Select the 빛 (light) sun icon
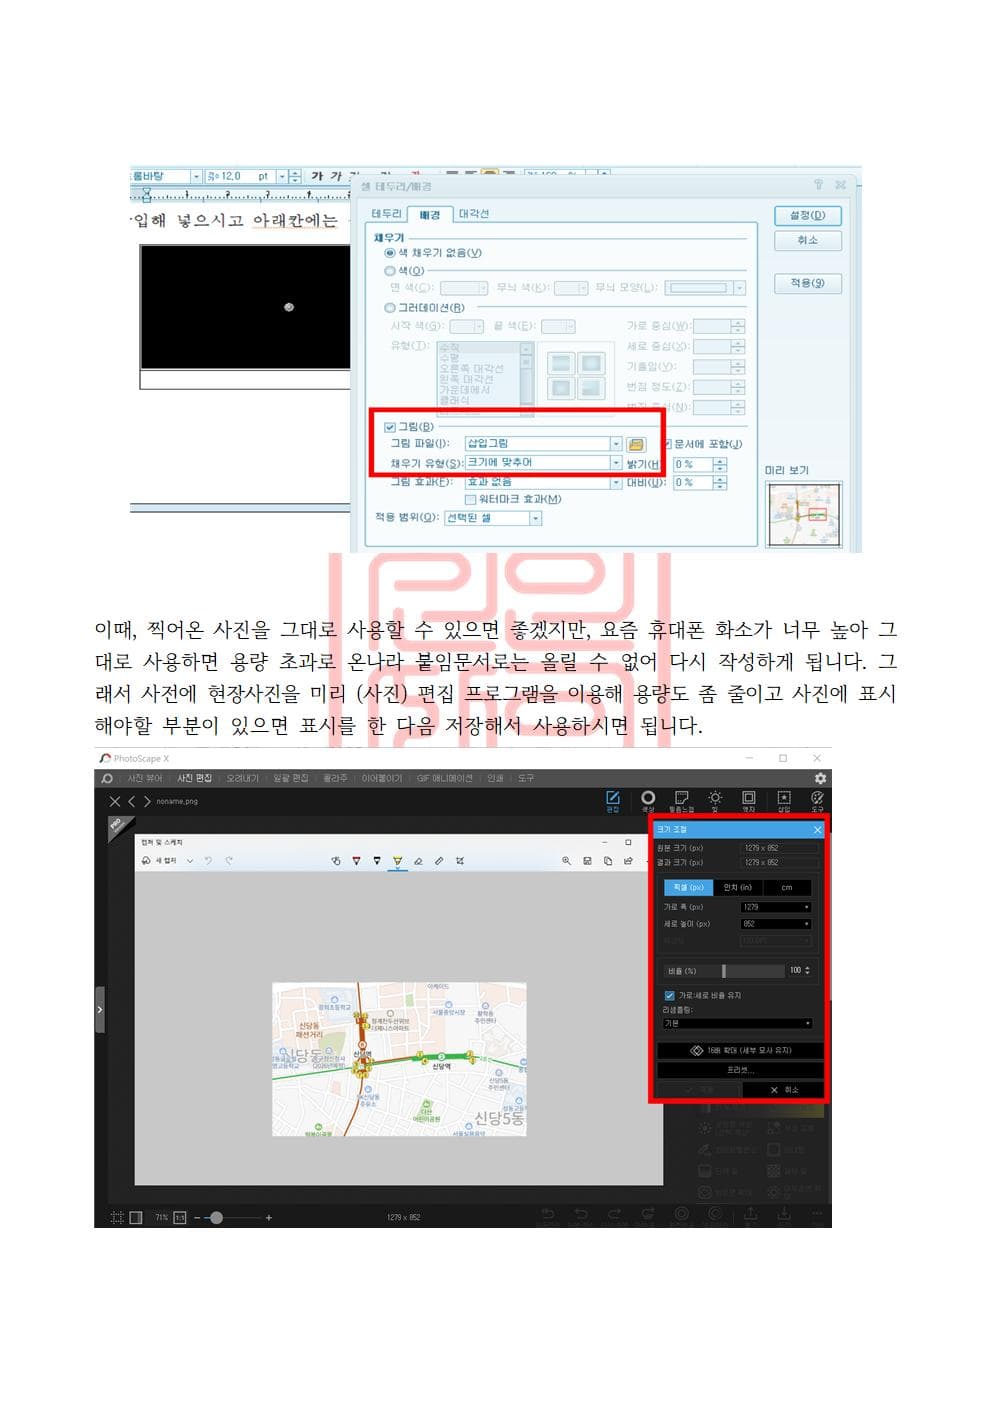 [x=715, y=798]
